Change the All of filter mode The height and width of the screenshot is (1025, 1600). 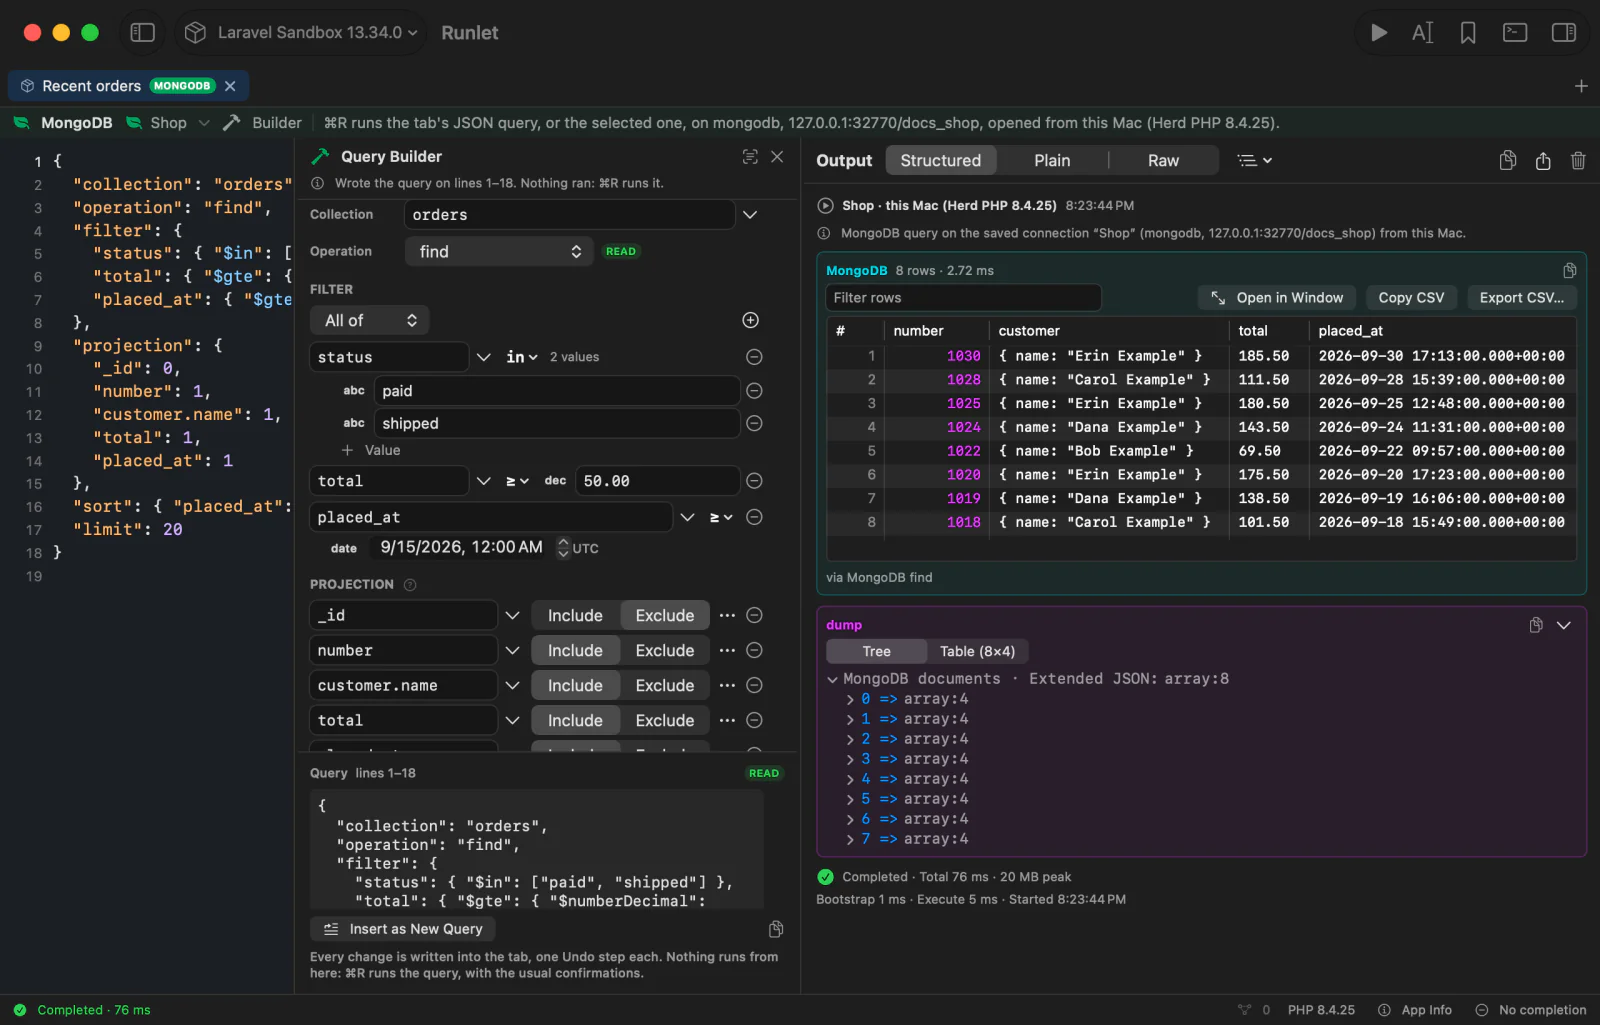370,320
